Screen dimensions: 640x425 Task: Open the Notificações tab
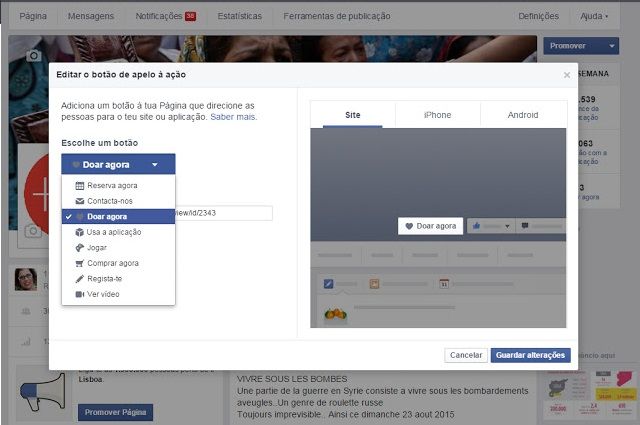166,16
